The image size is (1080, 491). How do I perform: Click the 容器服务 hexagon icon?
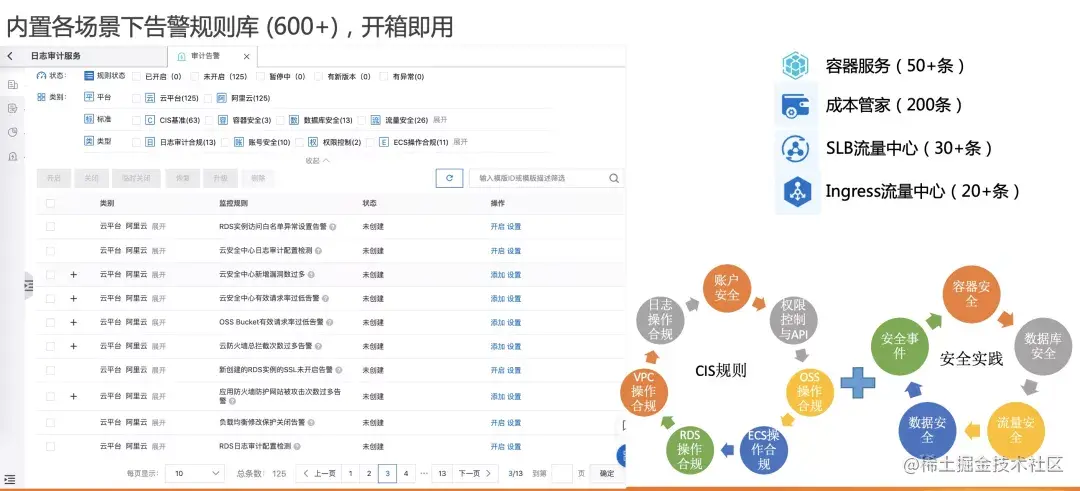(797, 65)
